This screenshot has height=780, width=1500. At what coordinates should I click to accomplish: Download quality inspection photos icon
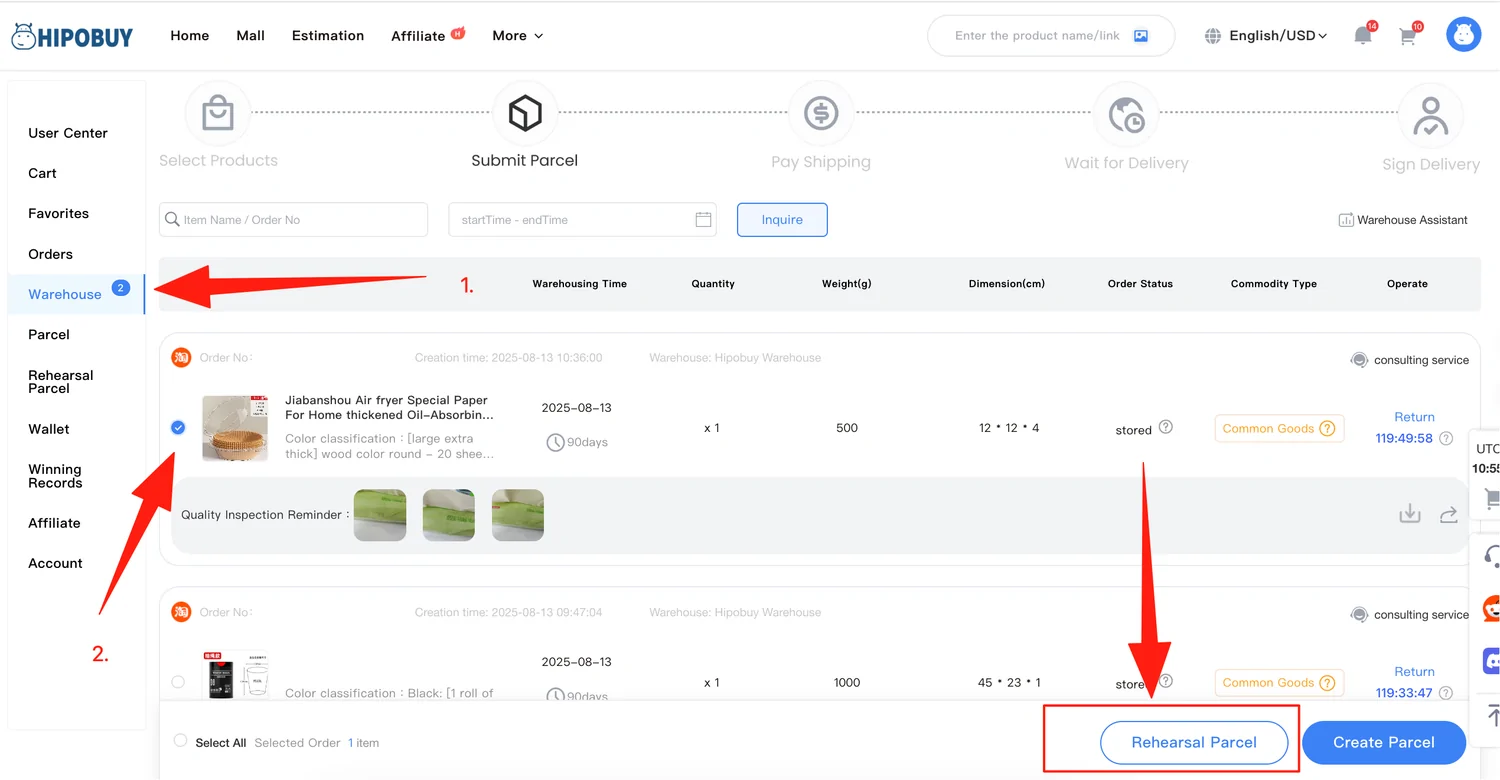click(1410, 514)
